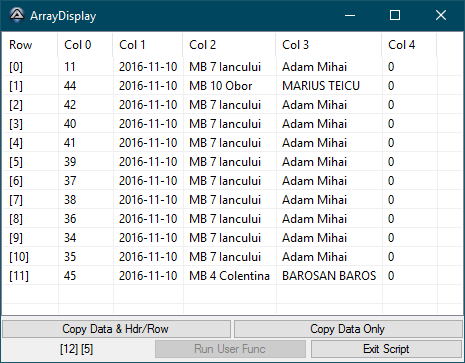Click the value 45 in Col 0
The height and width of the screenshot is (363, 465).
tap(70, 276)
